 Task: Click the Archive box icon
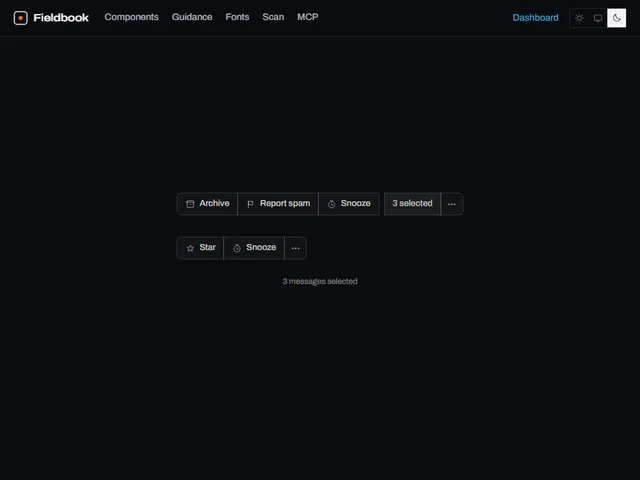[x=190, y=204]
